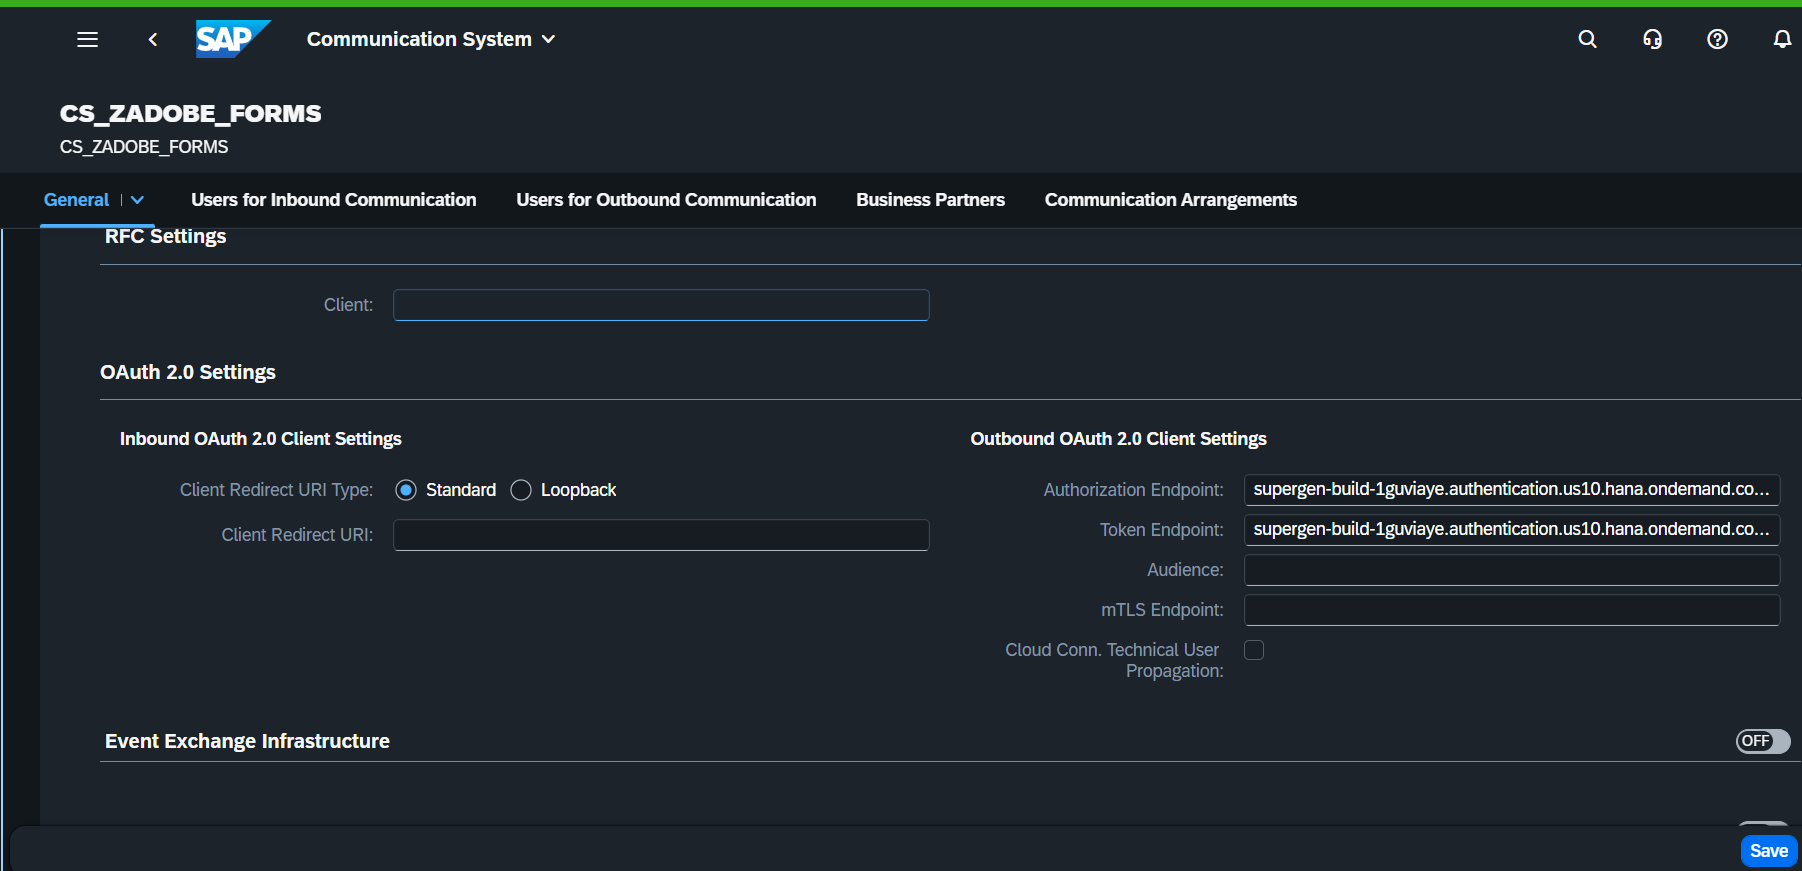Select the Standard redirect URI type
The width and height of the screenshot is (1802, 871).
[406, 490]
